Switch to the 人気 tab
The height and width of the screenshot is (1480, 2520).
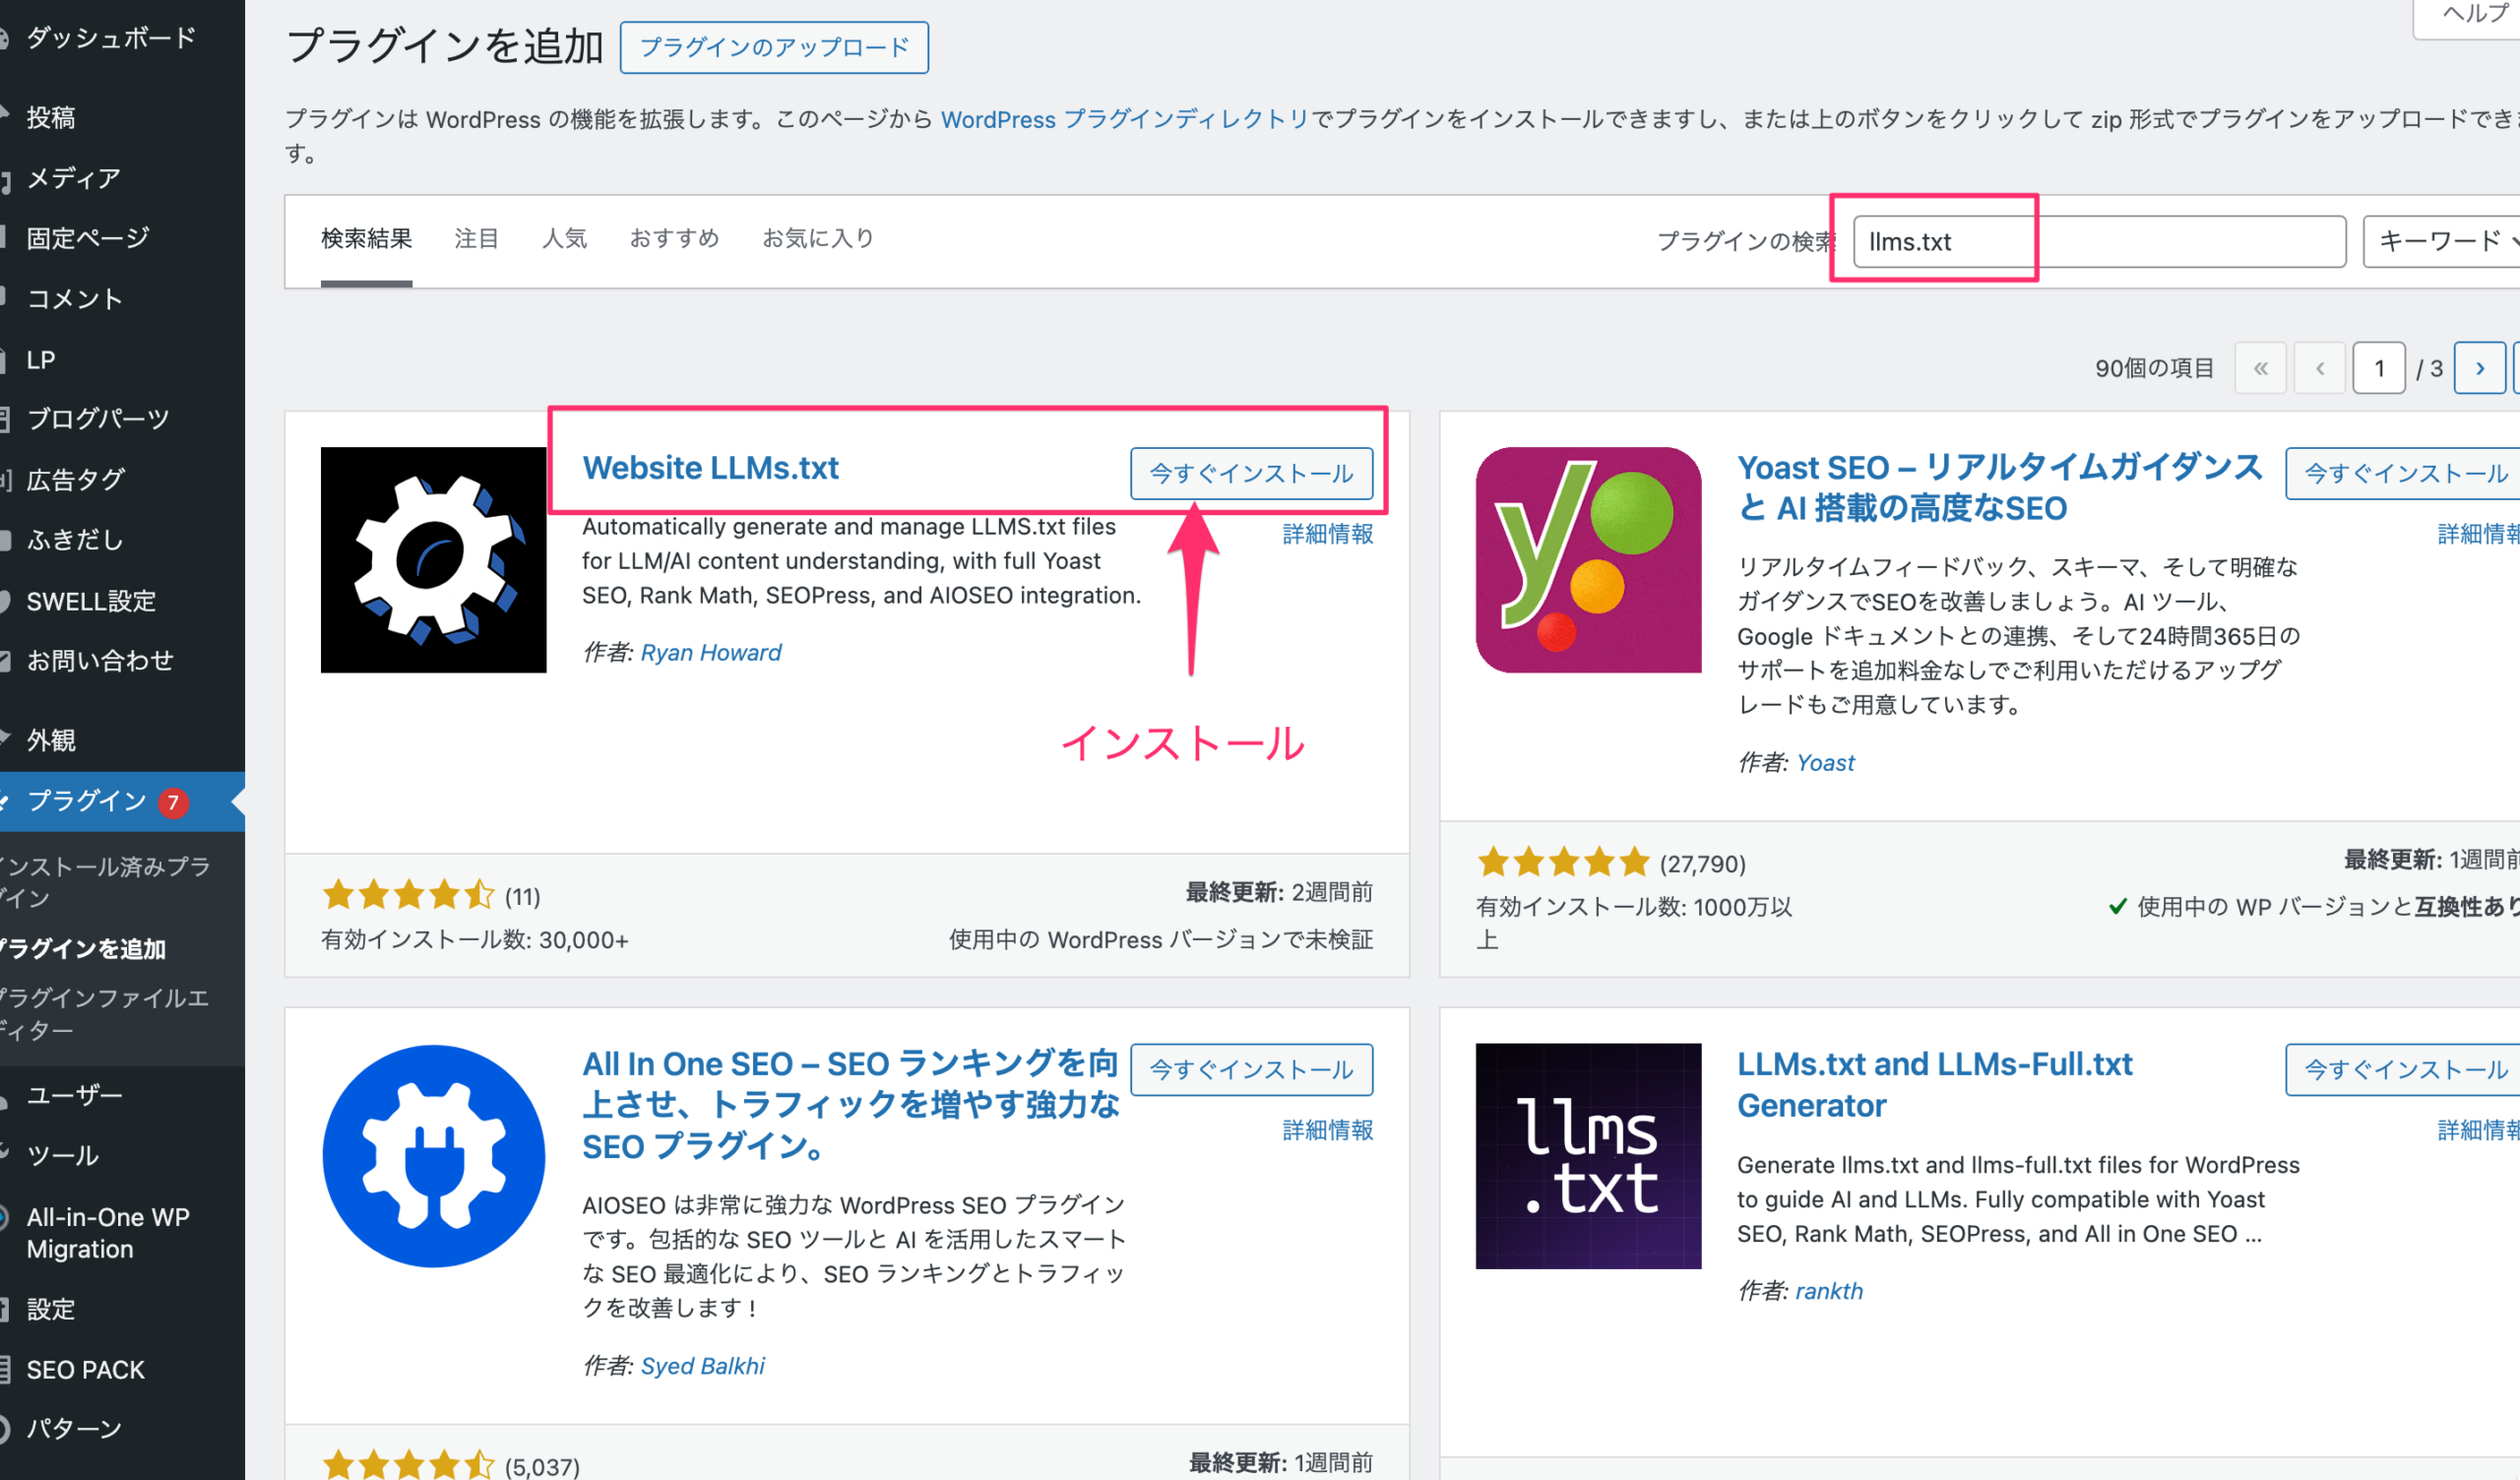click(x=564, y=238)
